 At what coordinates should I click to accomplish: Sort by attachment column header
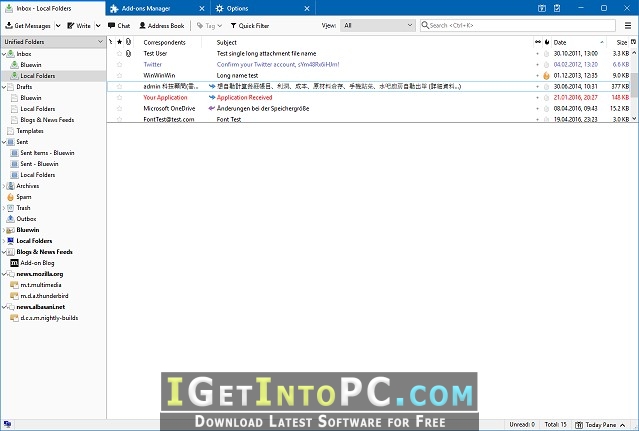tap(128, 42)
